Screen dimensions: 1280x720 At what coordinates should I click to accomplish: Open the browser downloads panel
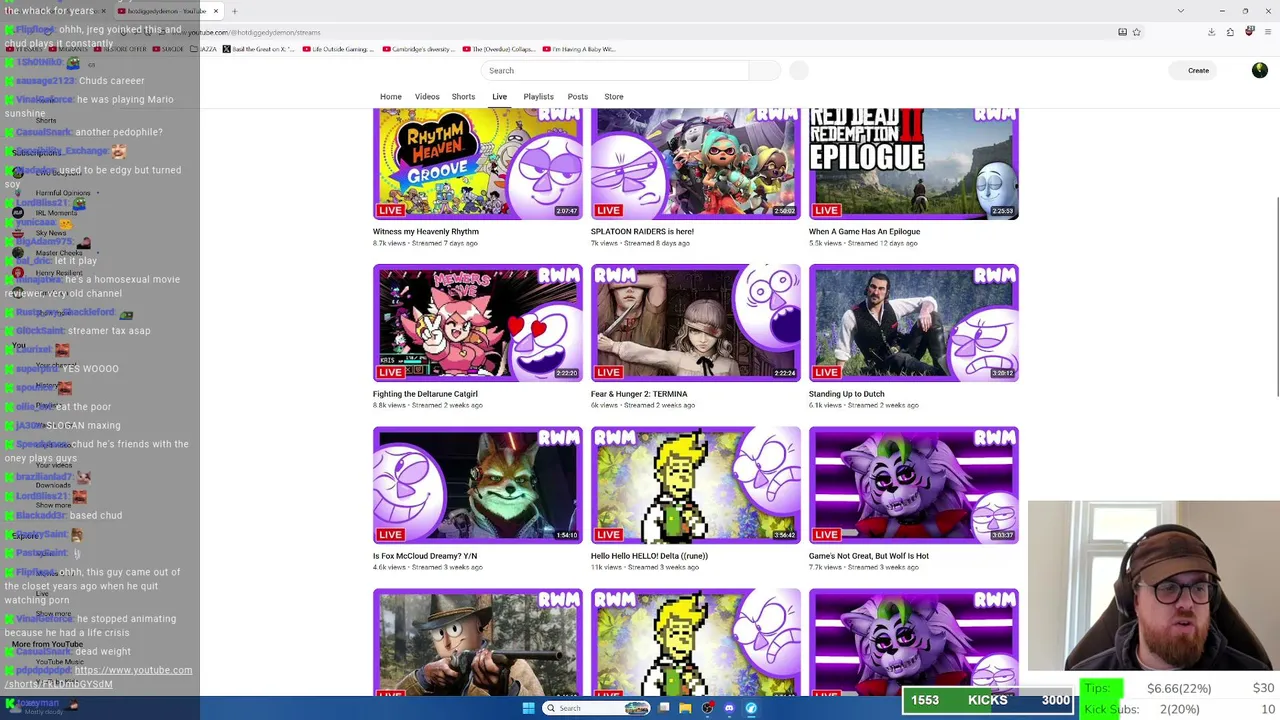(x=1211, y=32)
